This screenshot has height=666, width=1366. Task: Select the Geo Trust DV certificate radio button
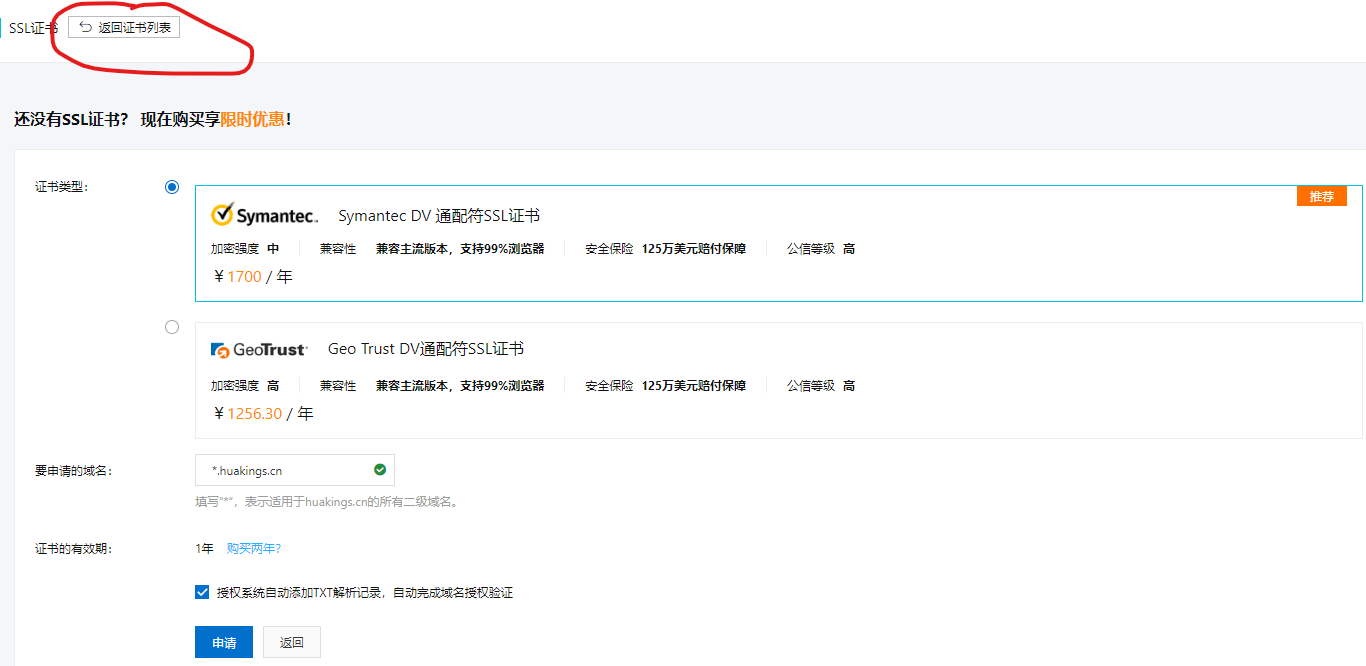(x=172, y=327)
